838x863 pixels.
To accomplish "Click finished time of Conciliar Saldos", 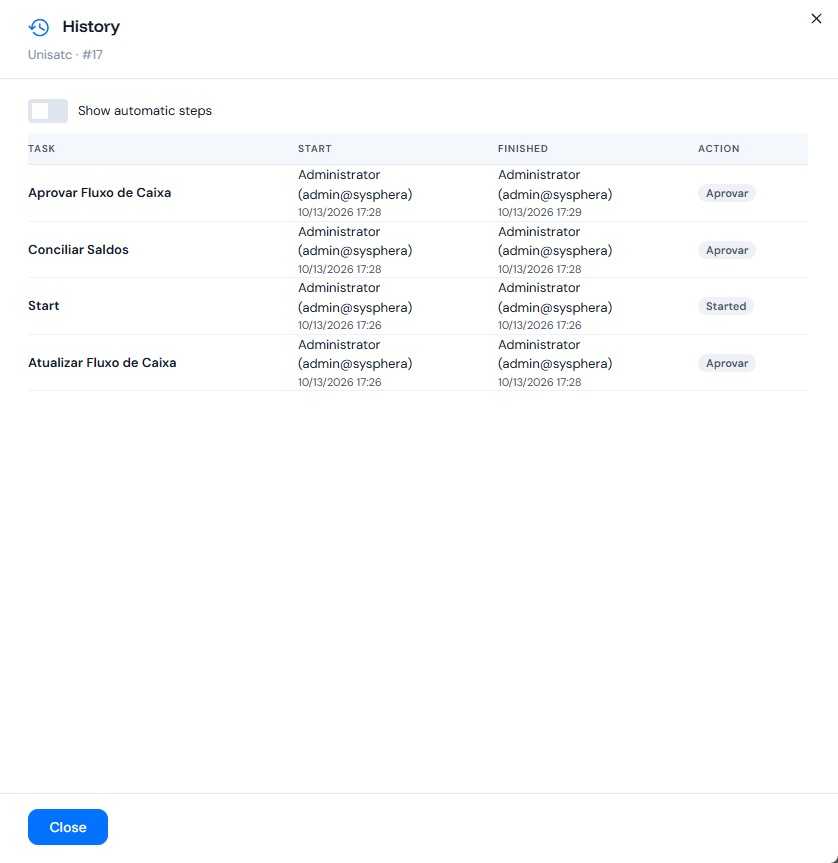I will (540, 269).
